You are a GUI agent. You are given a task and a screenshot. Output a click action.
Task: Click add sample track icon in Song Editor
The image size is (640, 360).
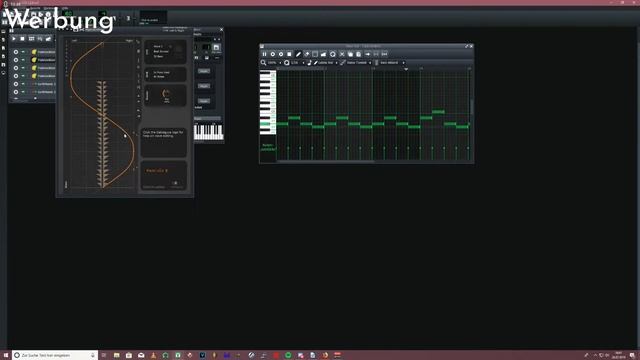pos(40,39)
